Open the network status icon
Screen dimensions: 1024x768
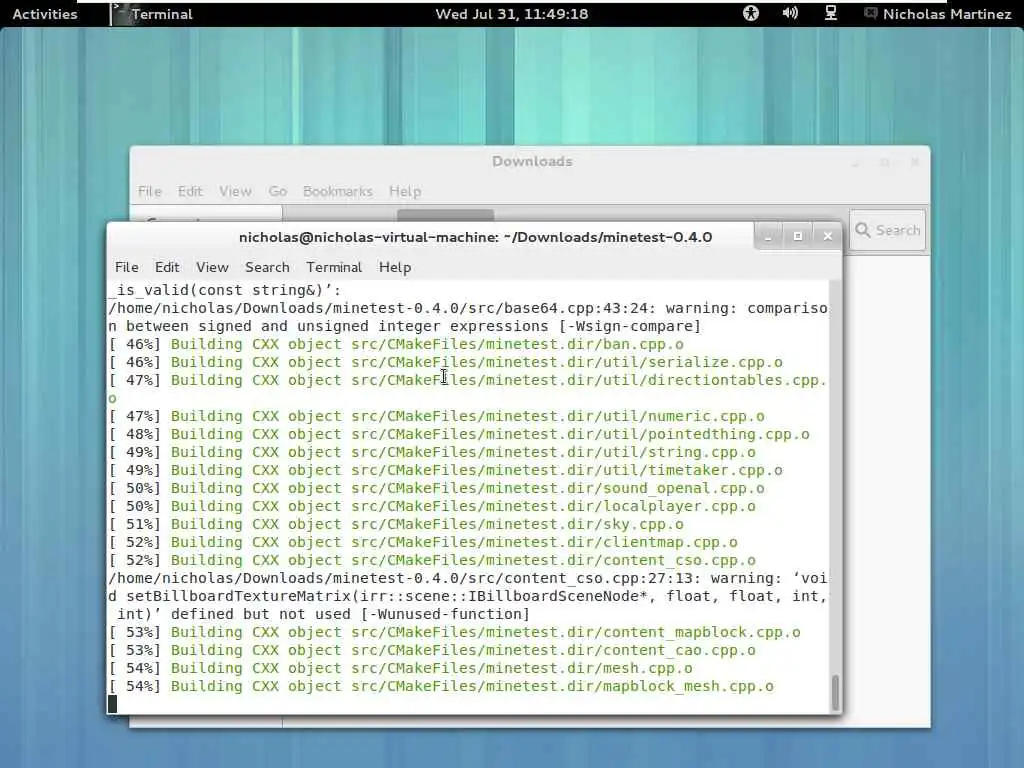point(830,13)
